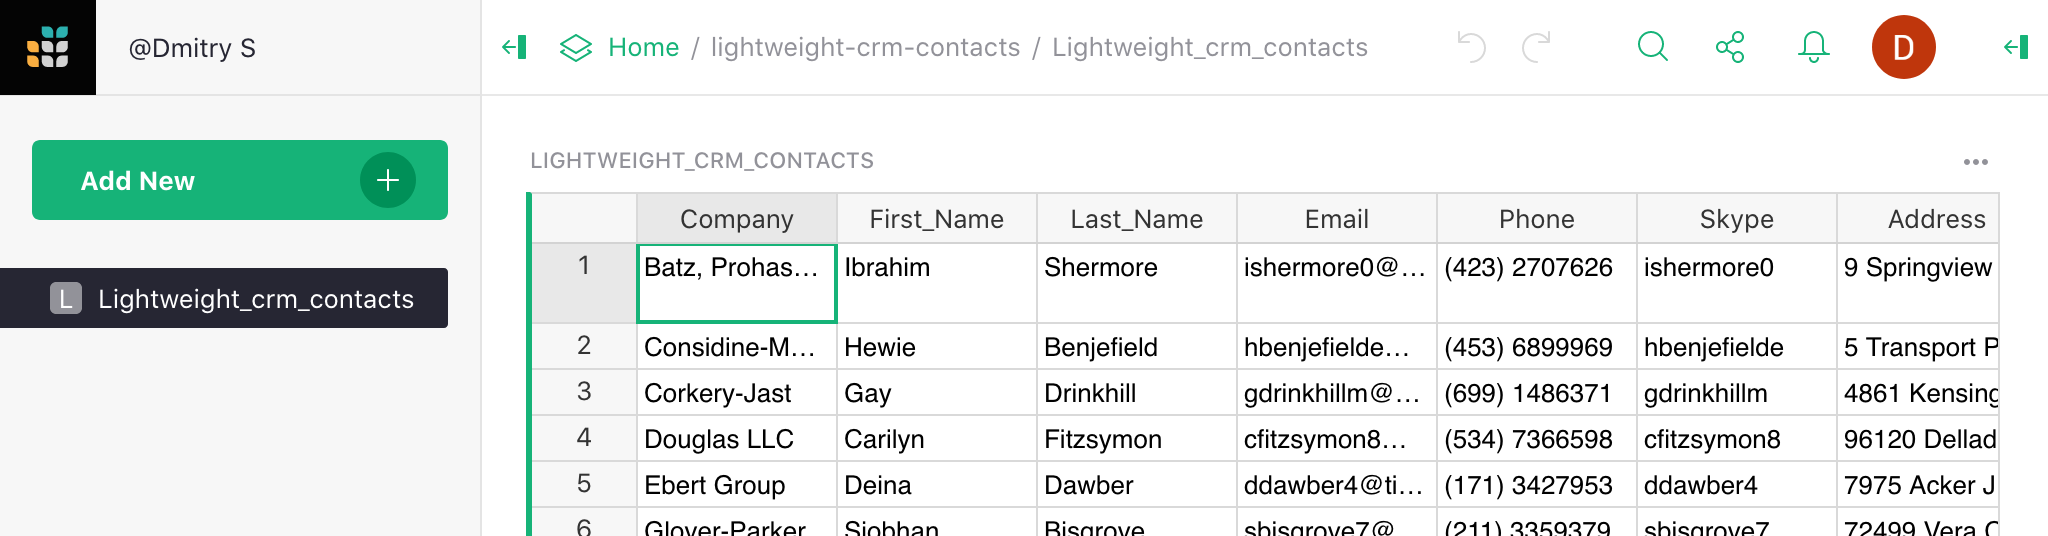
Task: Open the share menu icon
Action: [1730, 47]
